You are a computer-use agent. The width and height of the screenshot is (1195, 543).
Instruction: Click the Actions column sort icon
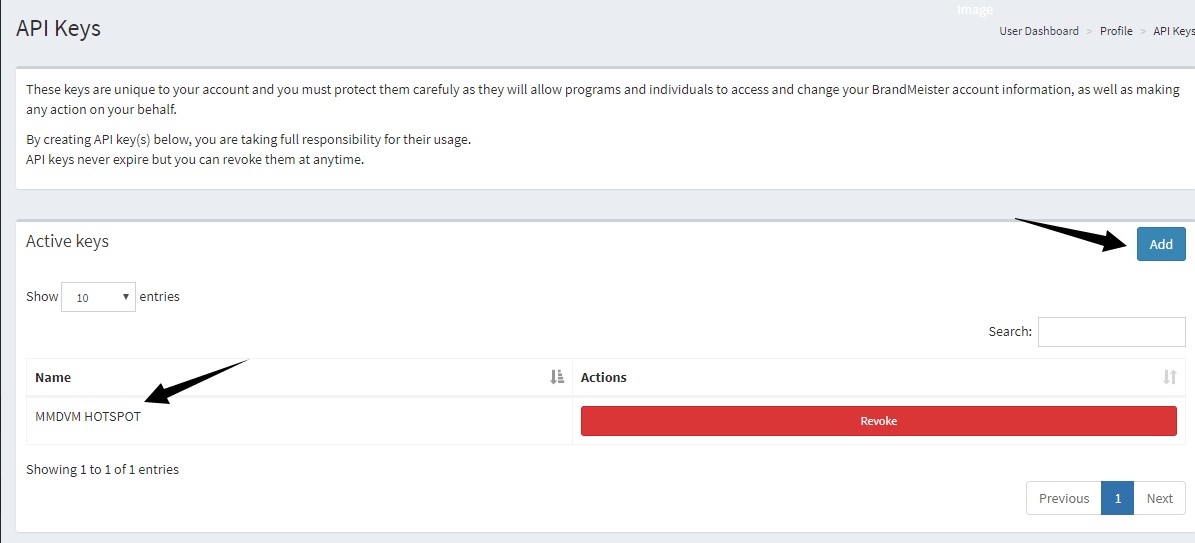click(1170, 377)
